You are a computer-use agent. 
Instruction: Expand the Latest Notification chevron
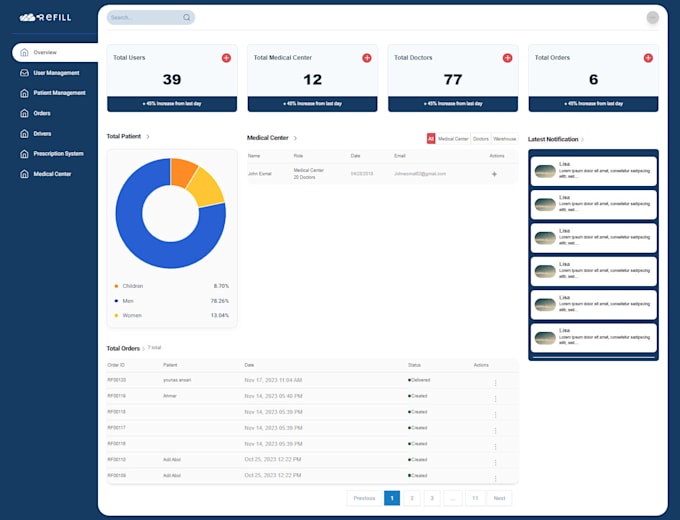[x=582, y=140]
